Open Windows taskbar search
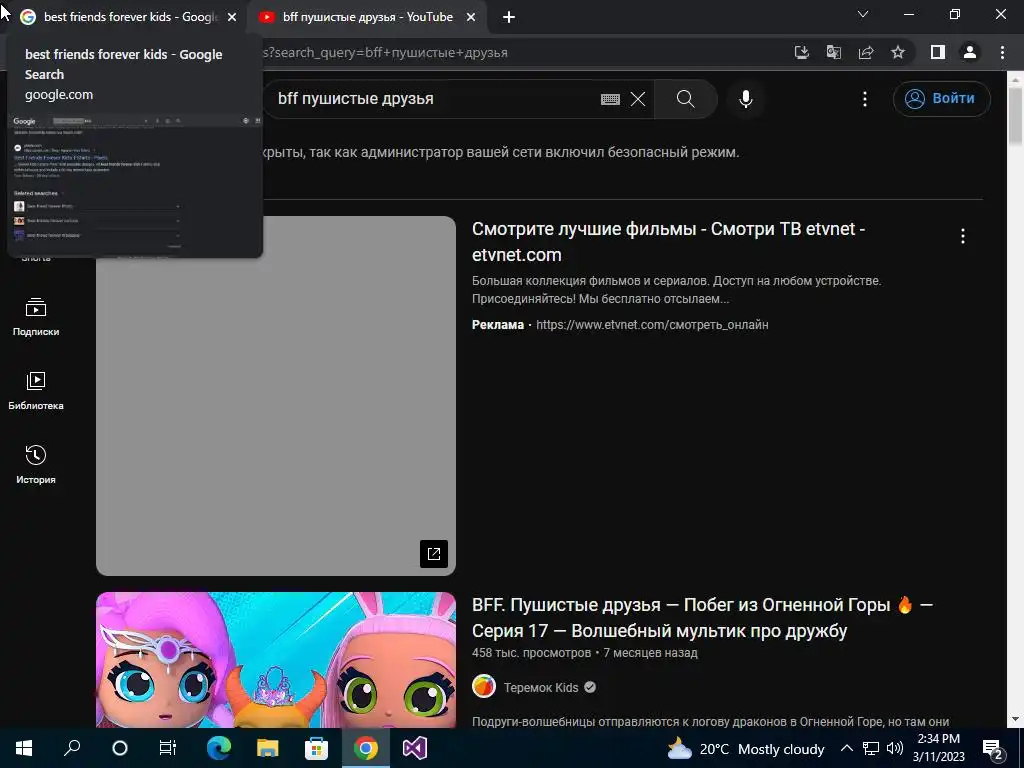This screenshot has height=768, width=1024. [72, 748]
